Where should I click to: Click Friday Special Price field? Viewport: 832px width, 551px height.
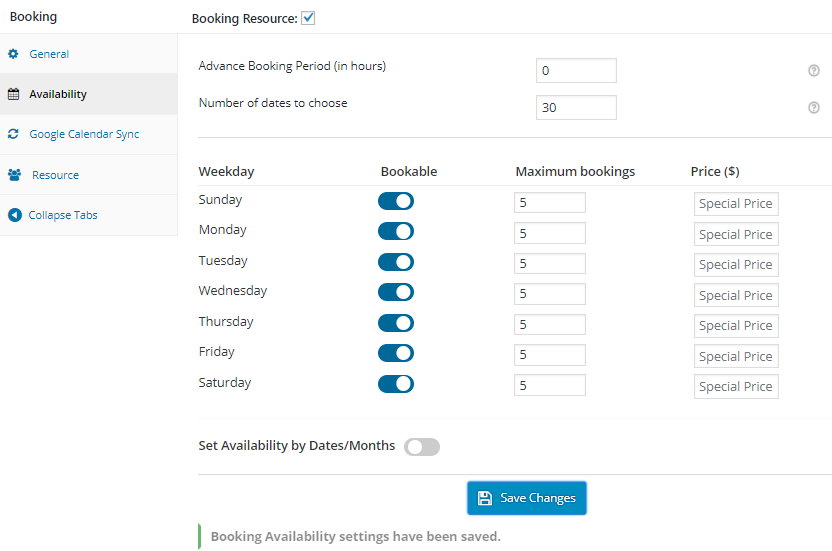click(736, 357)
